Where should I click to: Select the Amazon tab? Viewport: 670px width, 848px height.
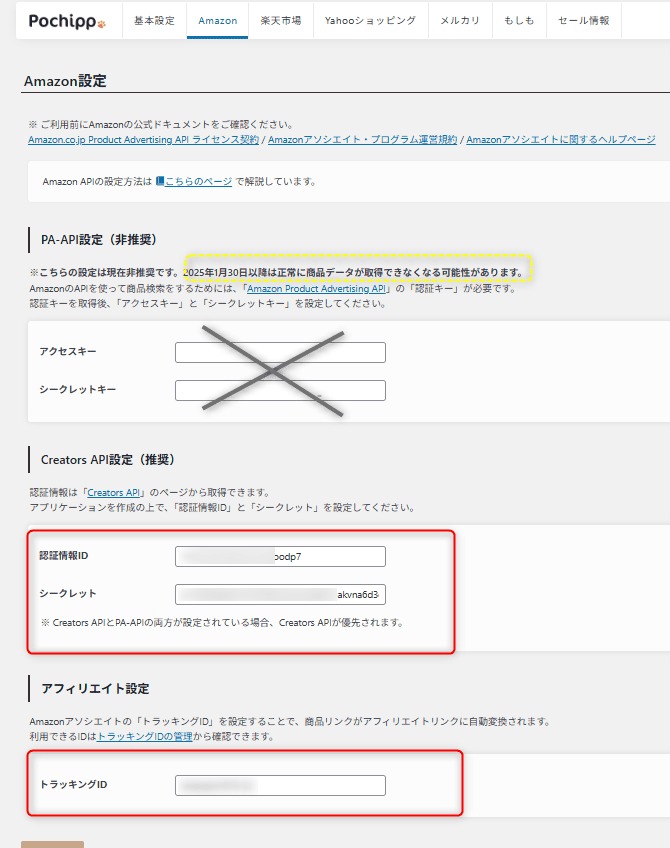[217, 20]
